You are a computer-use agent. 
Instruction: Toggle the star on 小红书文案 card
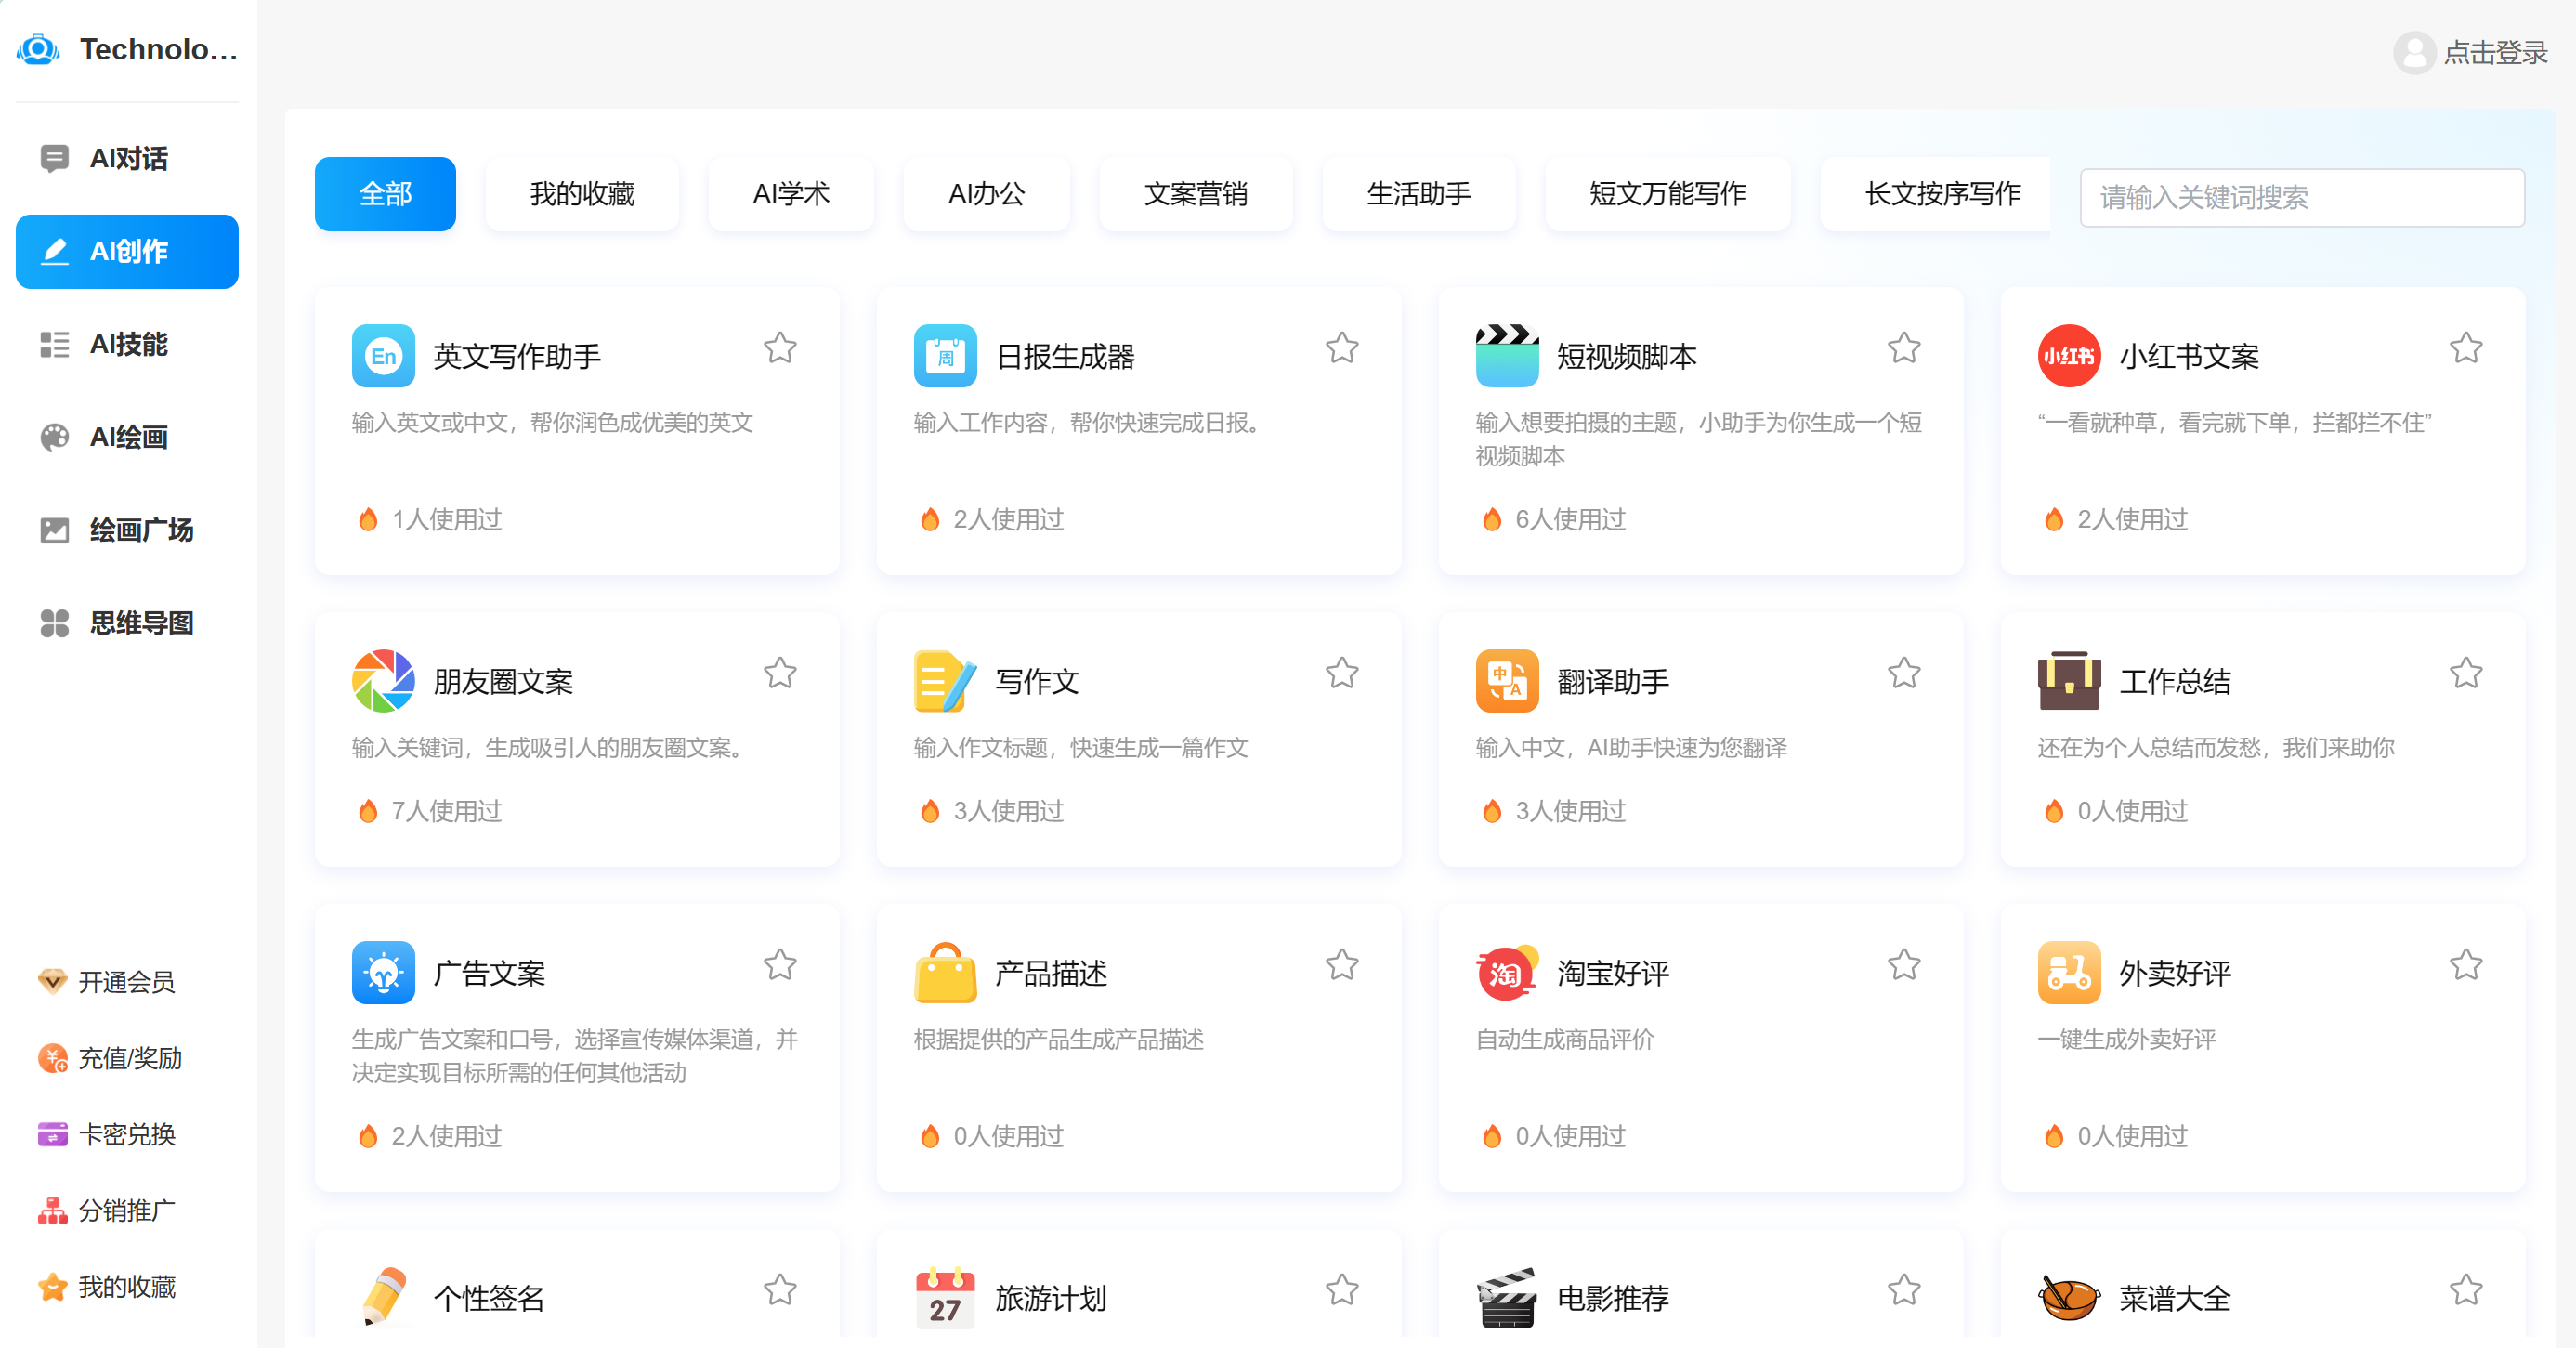2466,348
